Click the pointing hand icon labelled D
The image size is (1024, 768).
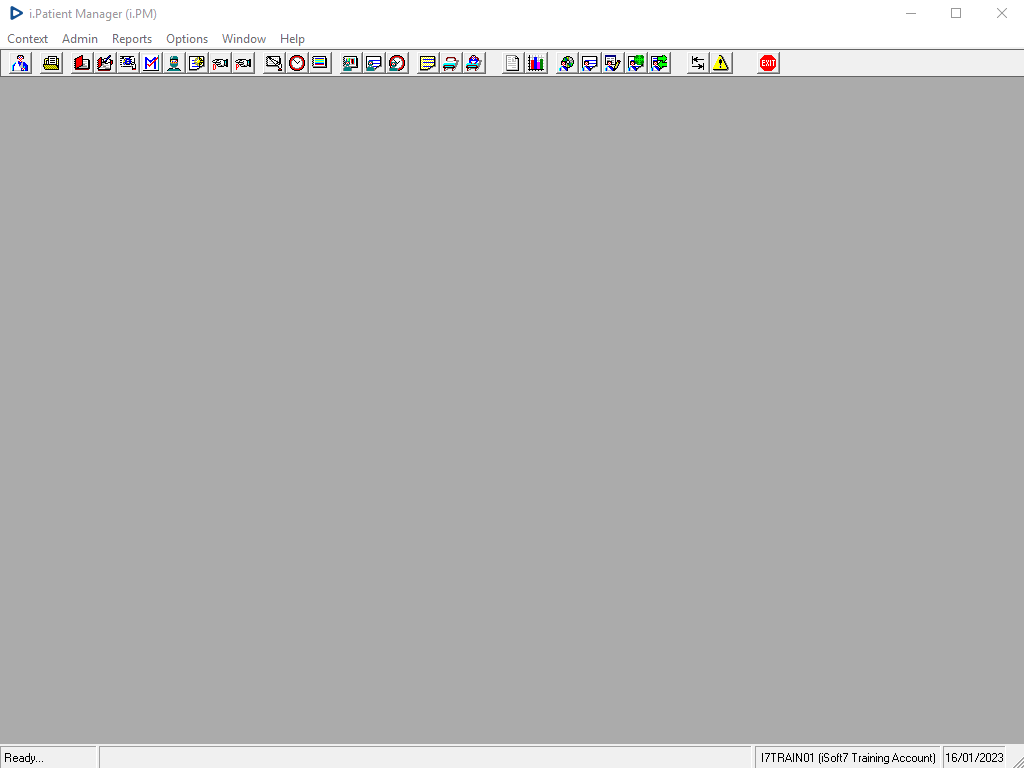(220, 63)
